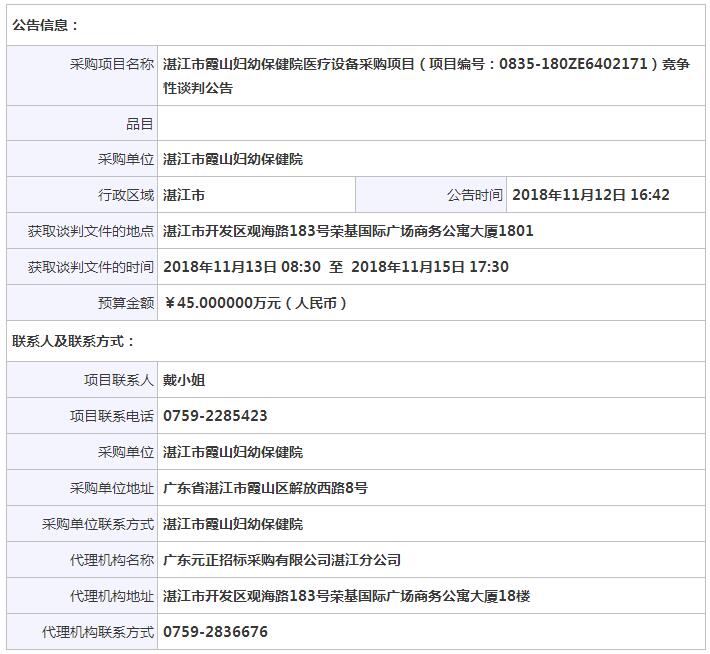Click the project name announcement title text
This screenshot has height=654, width=710.
[x=425, y=75]
